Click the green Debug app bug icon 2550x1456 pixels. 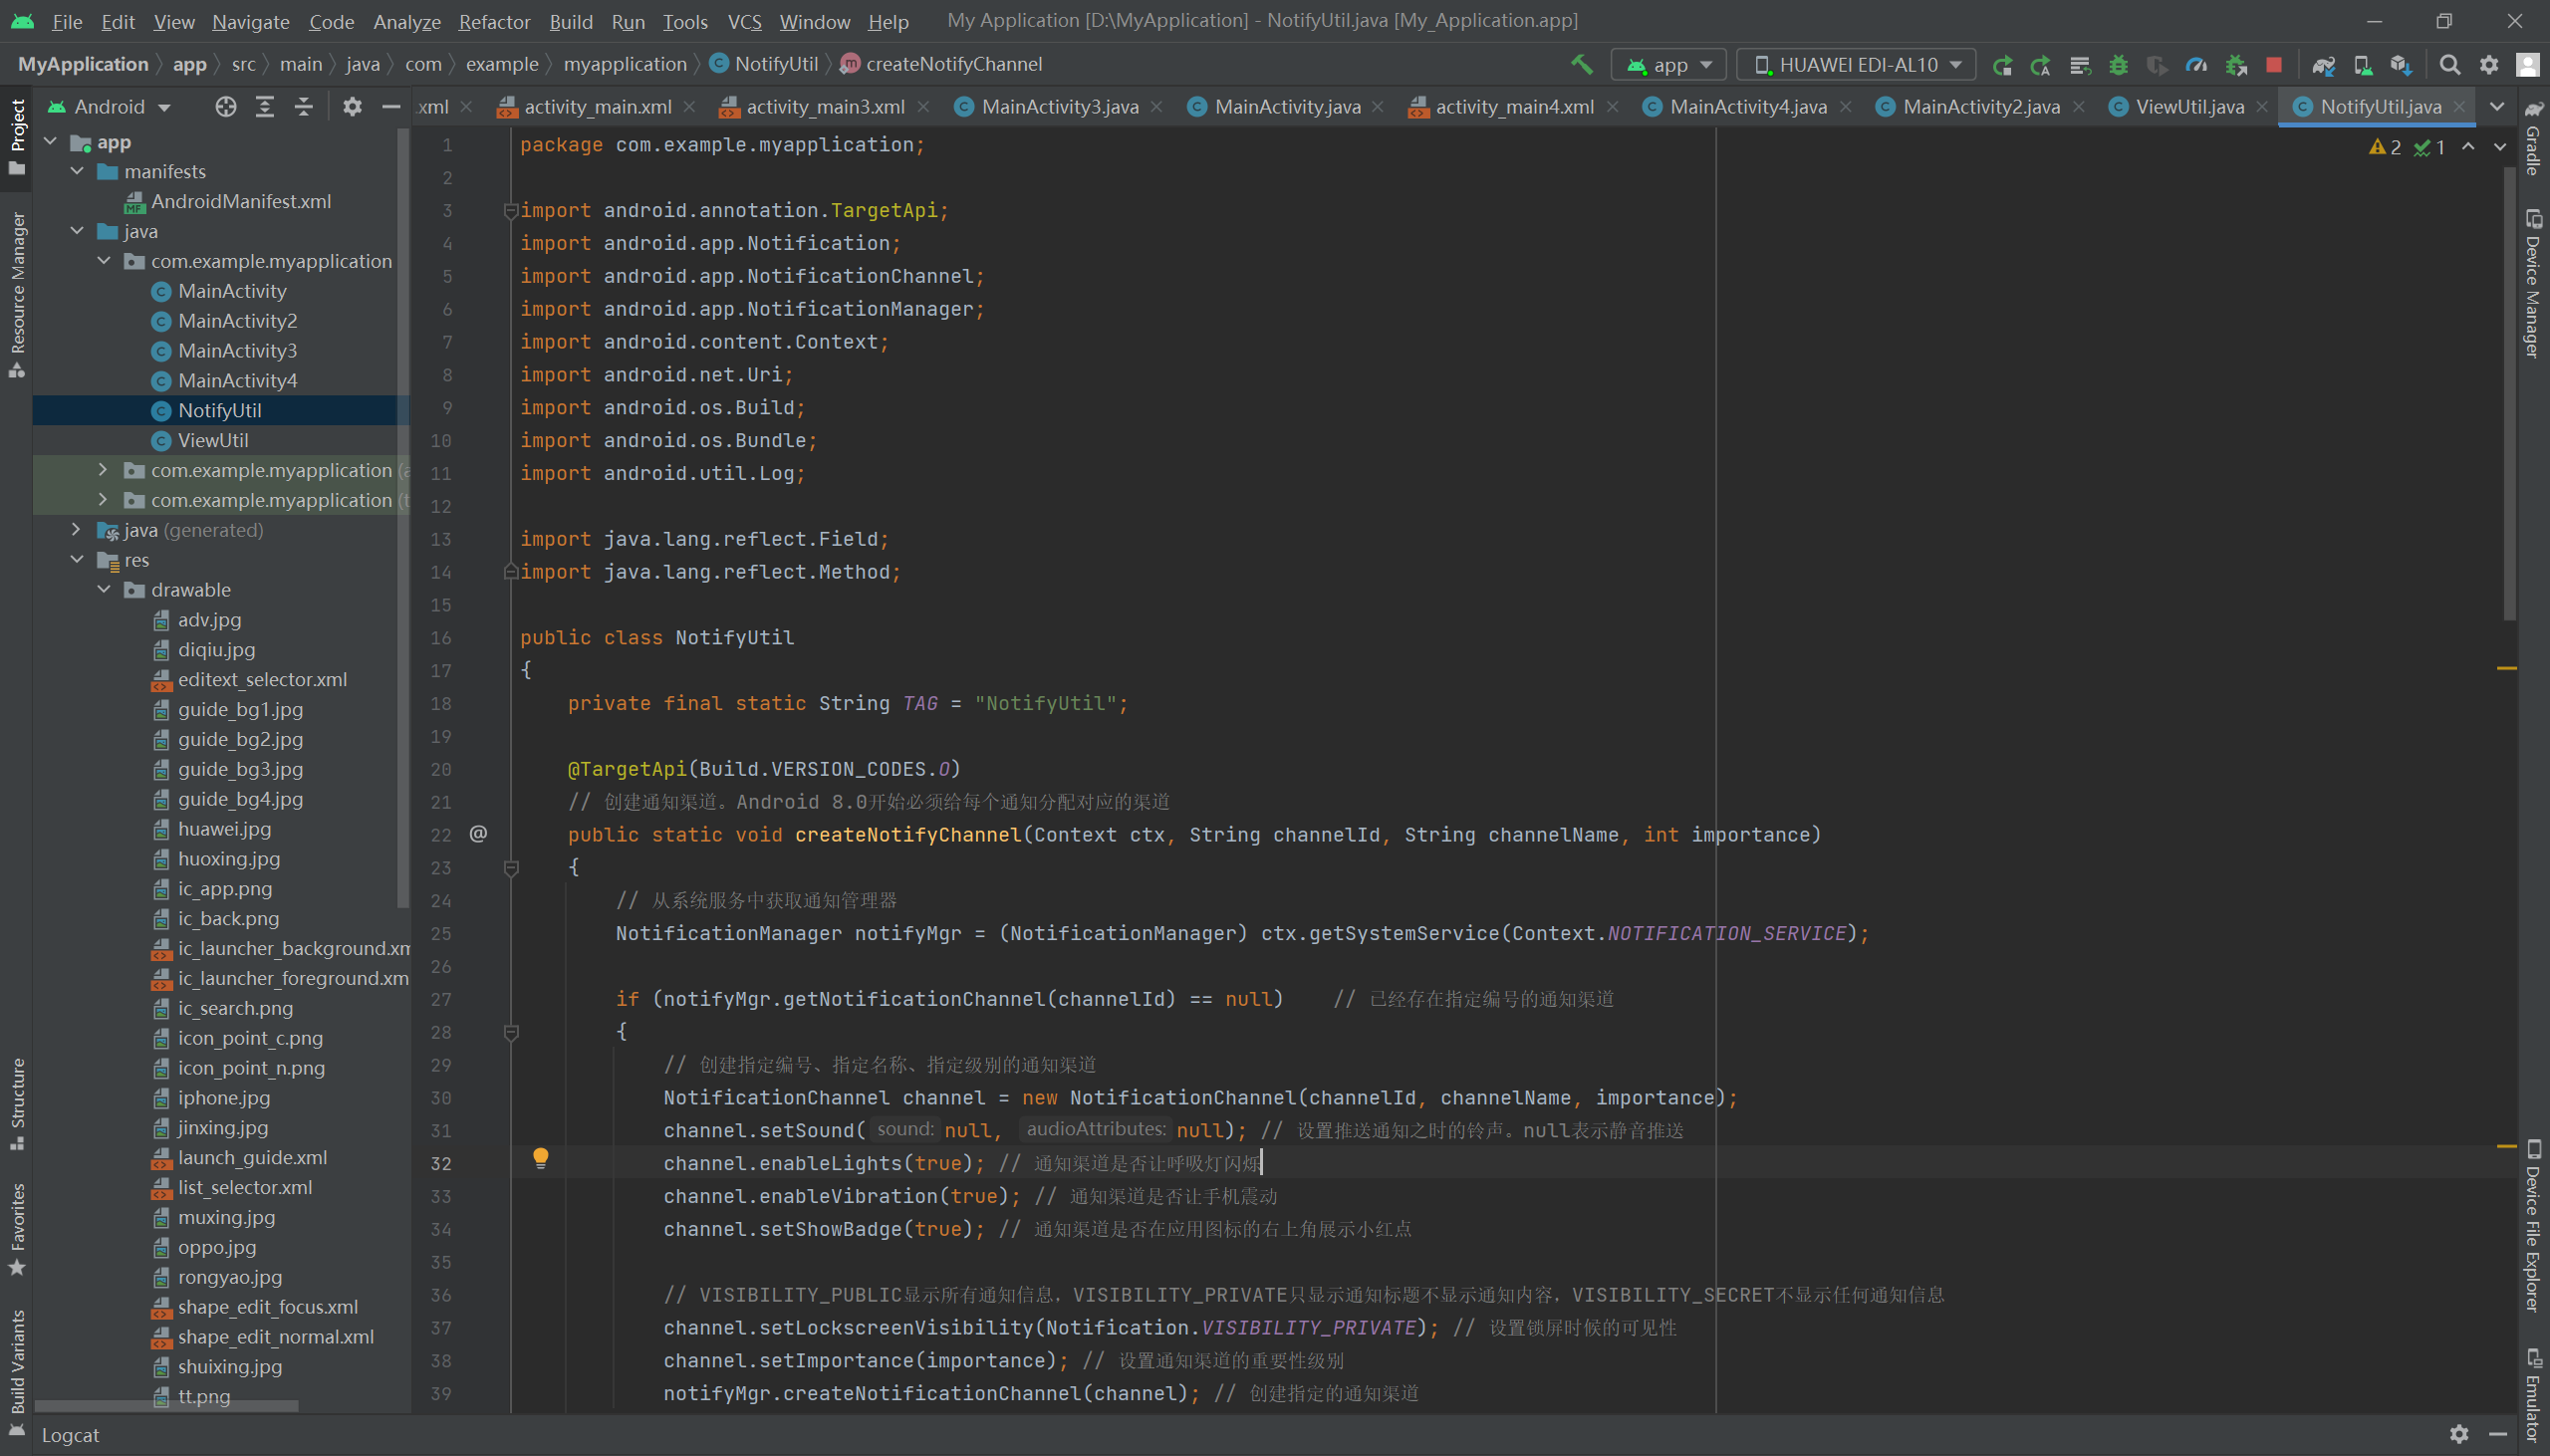click(x=2118, y=65)
